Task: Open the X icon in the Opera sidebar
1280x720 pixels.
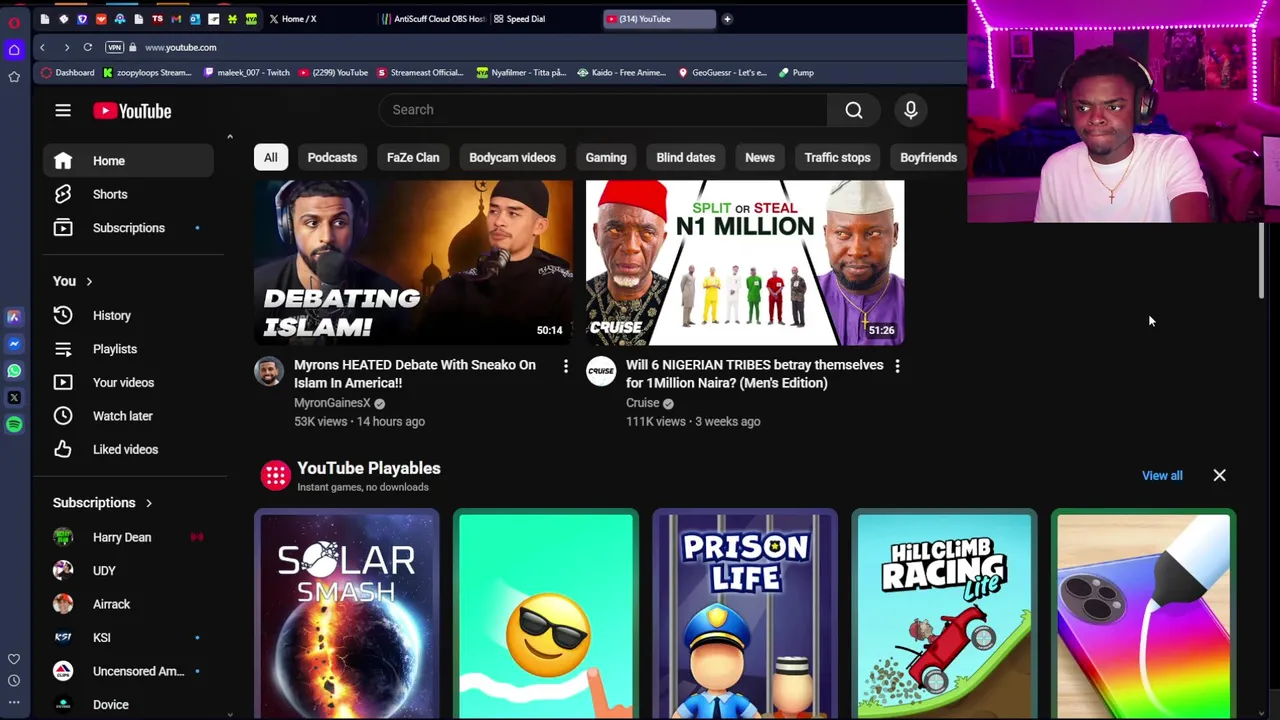Action: coord(14,398)
